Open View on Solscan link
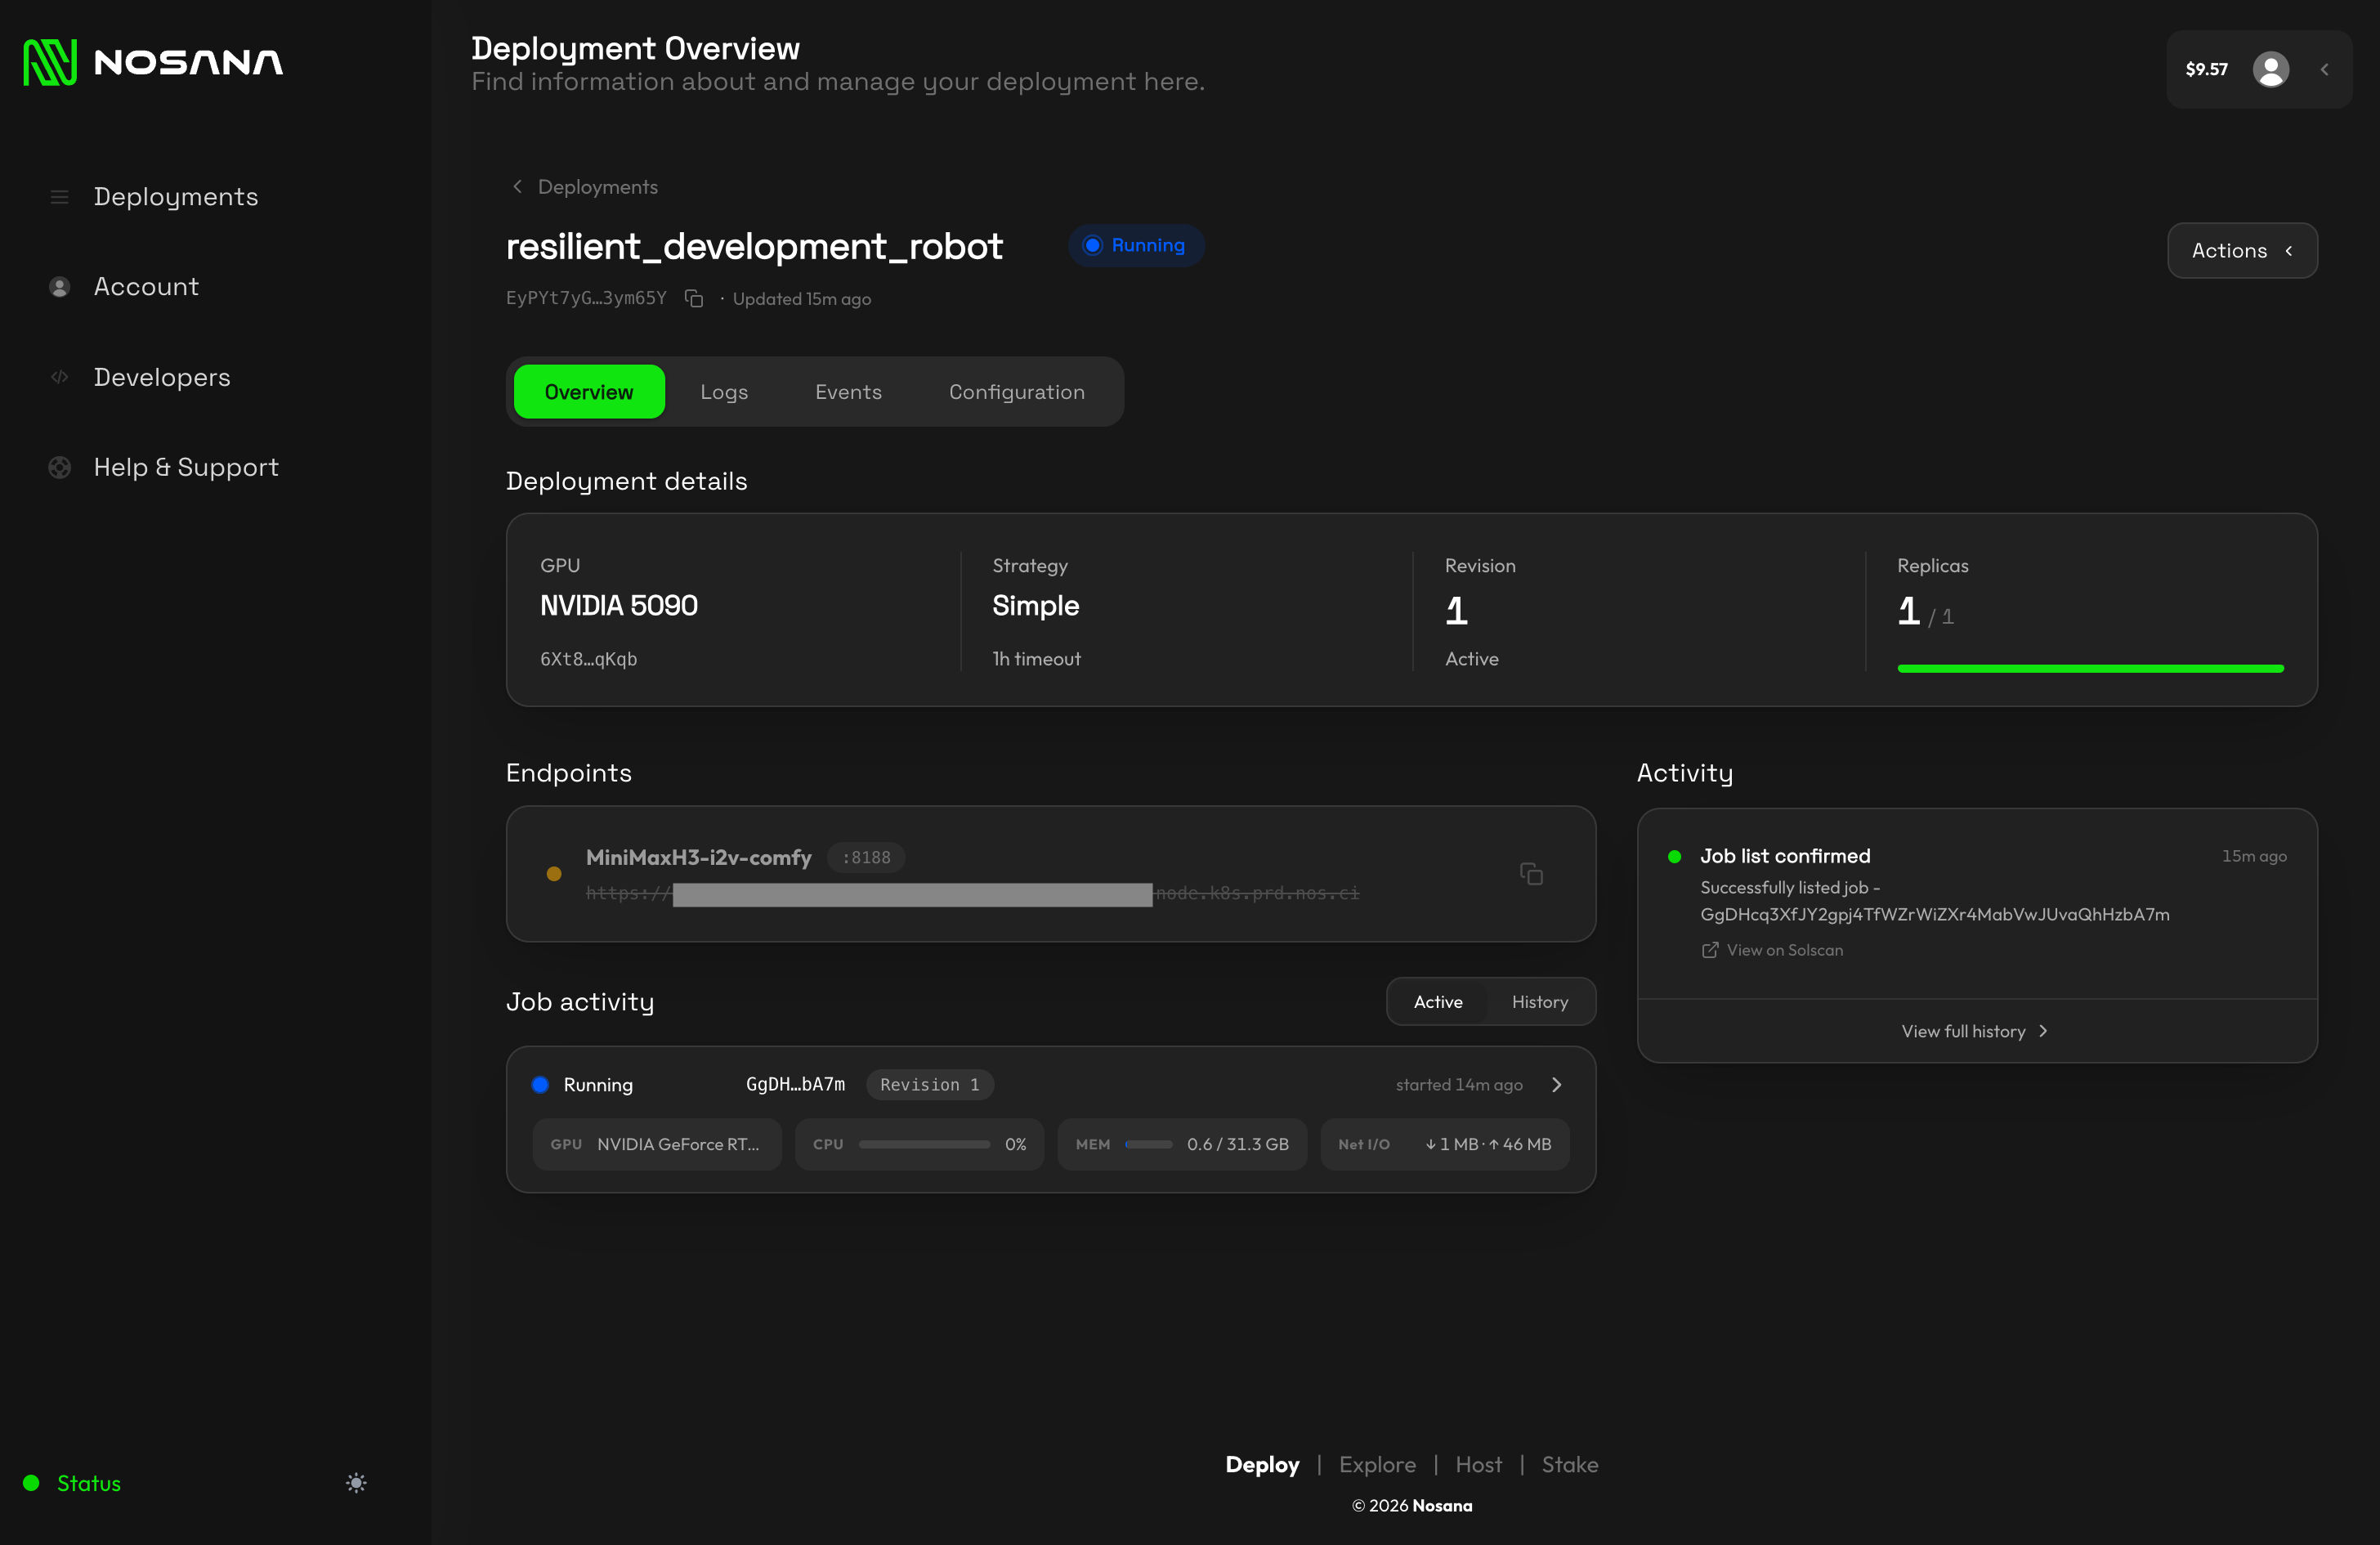Viewport: 2380px width, 1545px height. pos(1784,950)
